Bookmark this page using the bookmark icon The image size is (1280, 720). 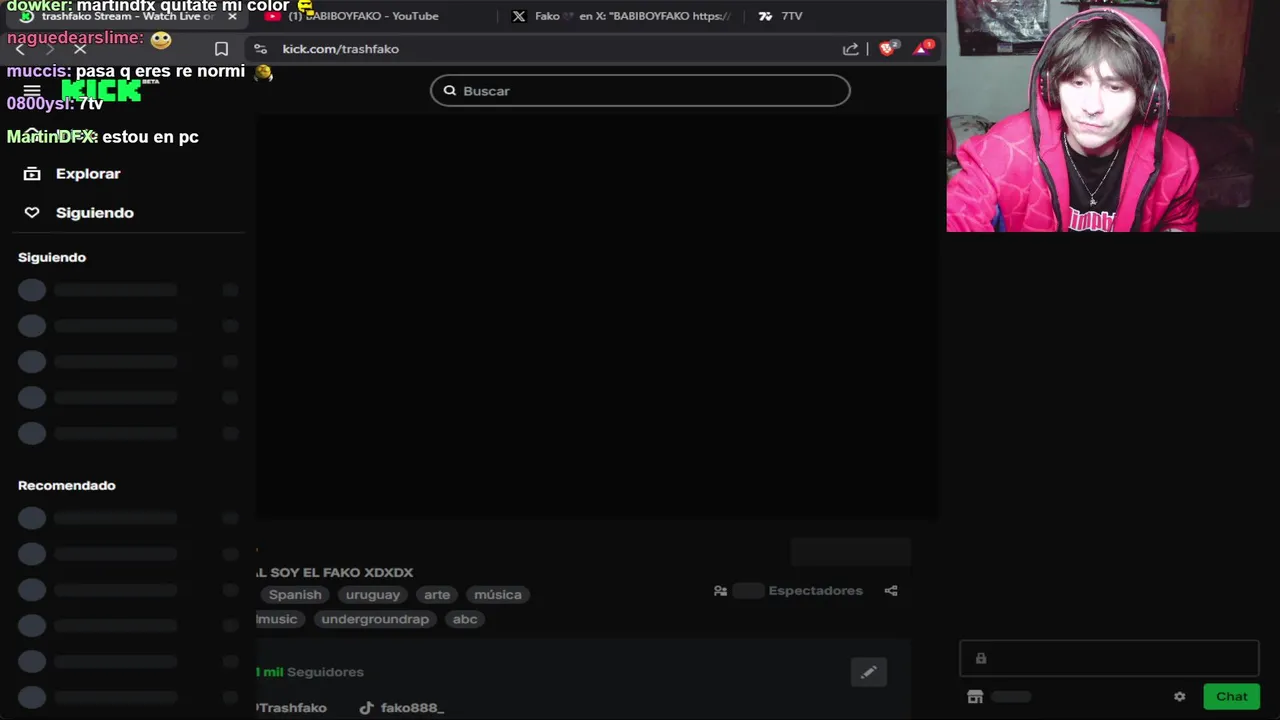tap(222, 49)
